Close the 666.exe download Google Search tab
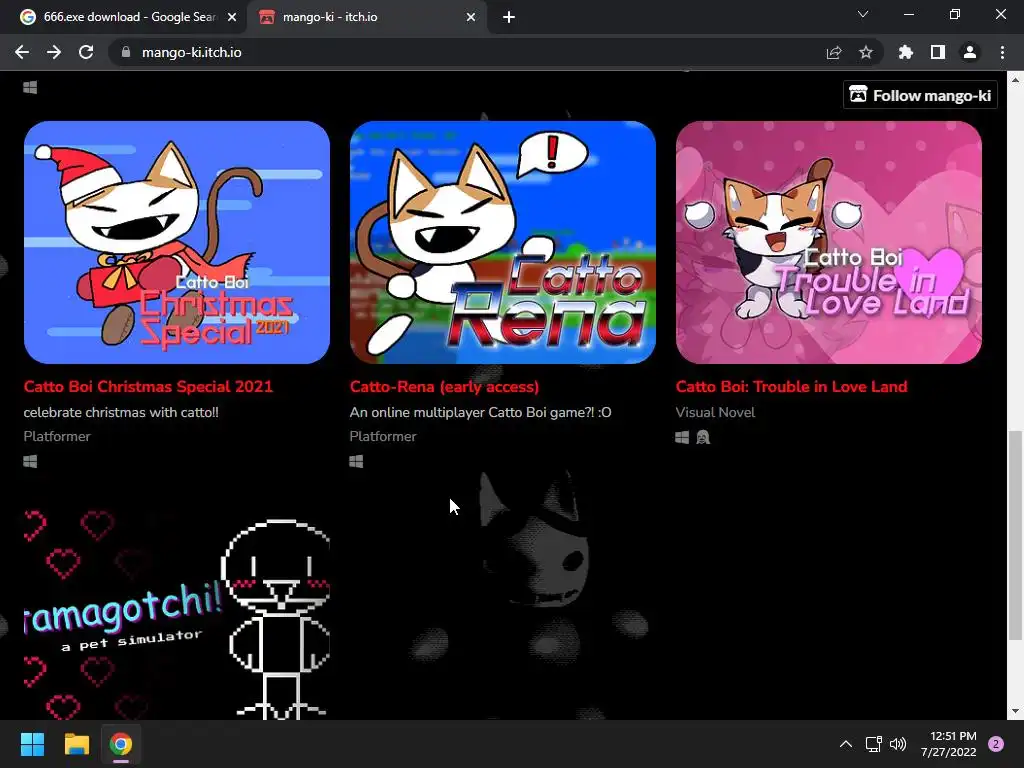 [232, 17]
